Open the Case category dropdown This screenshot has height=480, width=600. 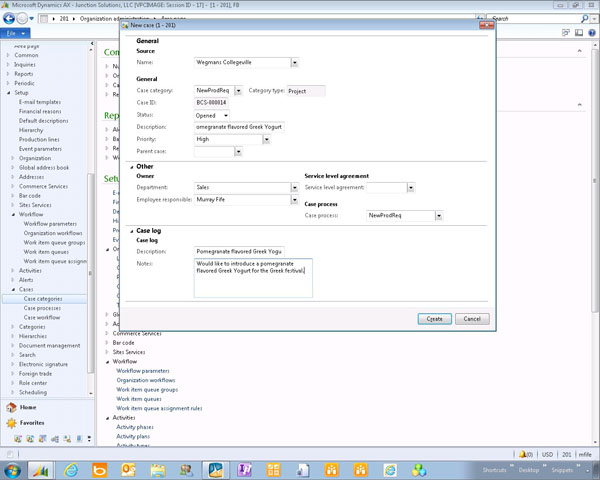[x=238, y=91]
